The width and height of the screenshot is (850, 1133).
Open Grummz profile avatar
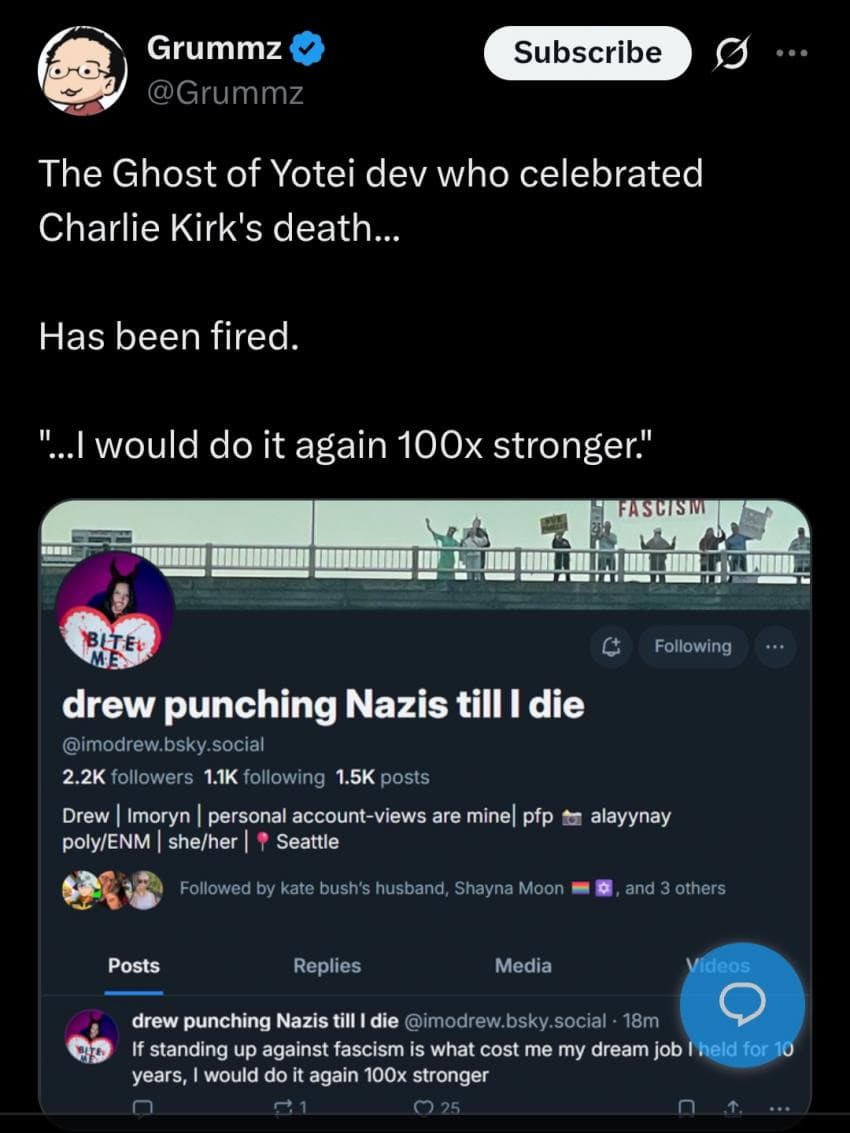tap(82, 70)
